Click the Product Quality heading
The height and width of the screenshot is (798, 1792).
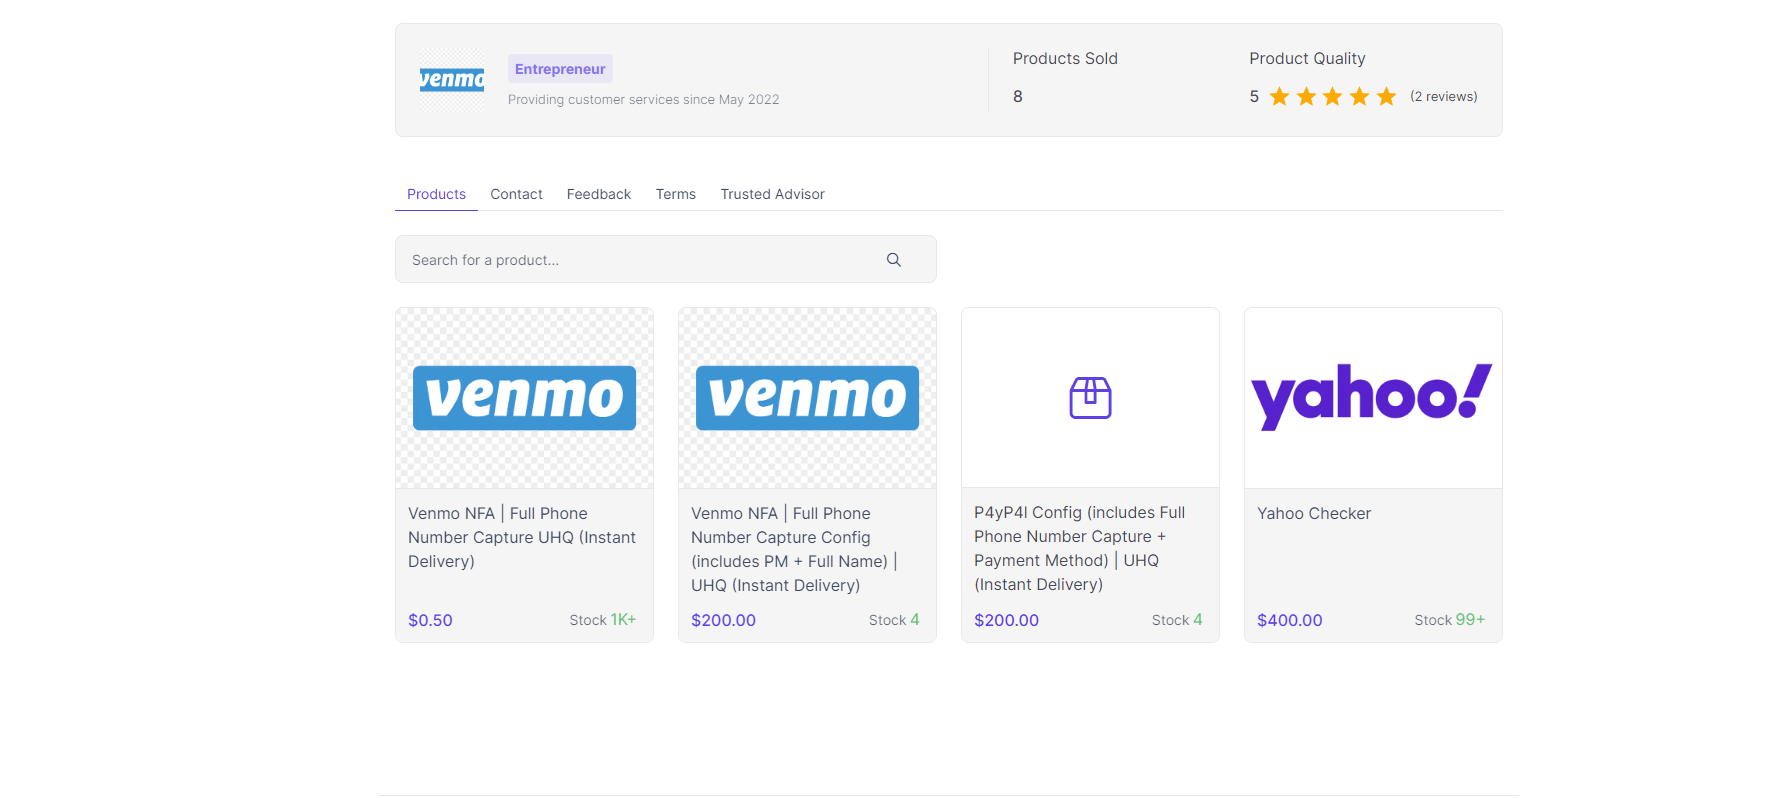pos(1307,59)
